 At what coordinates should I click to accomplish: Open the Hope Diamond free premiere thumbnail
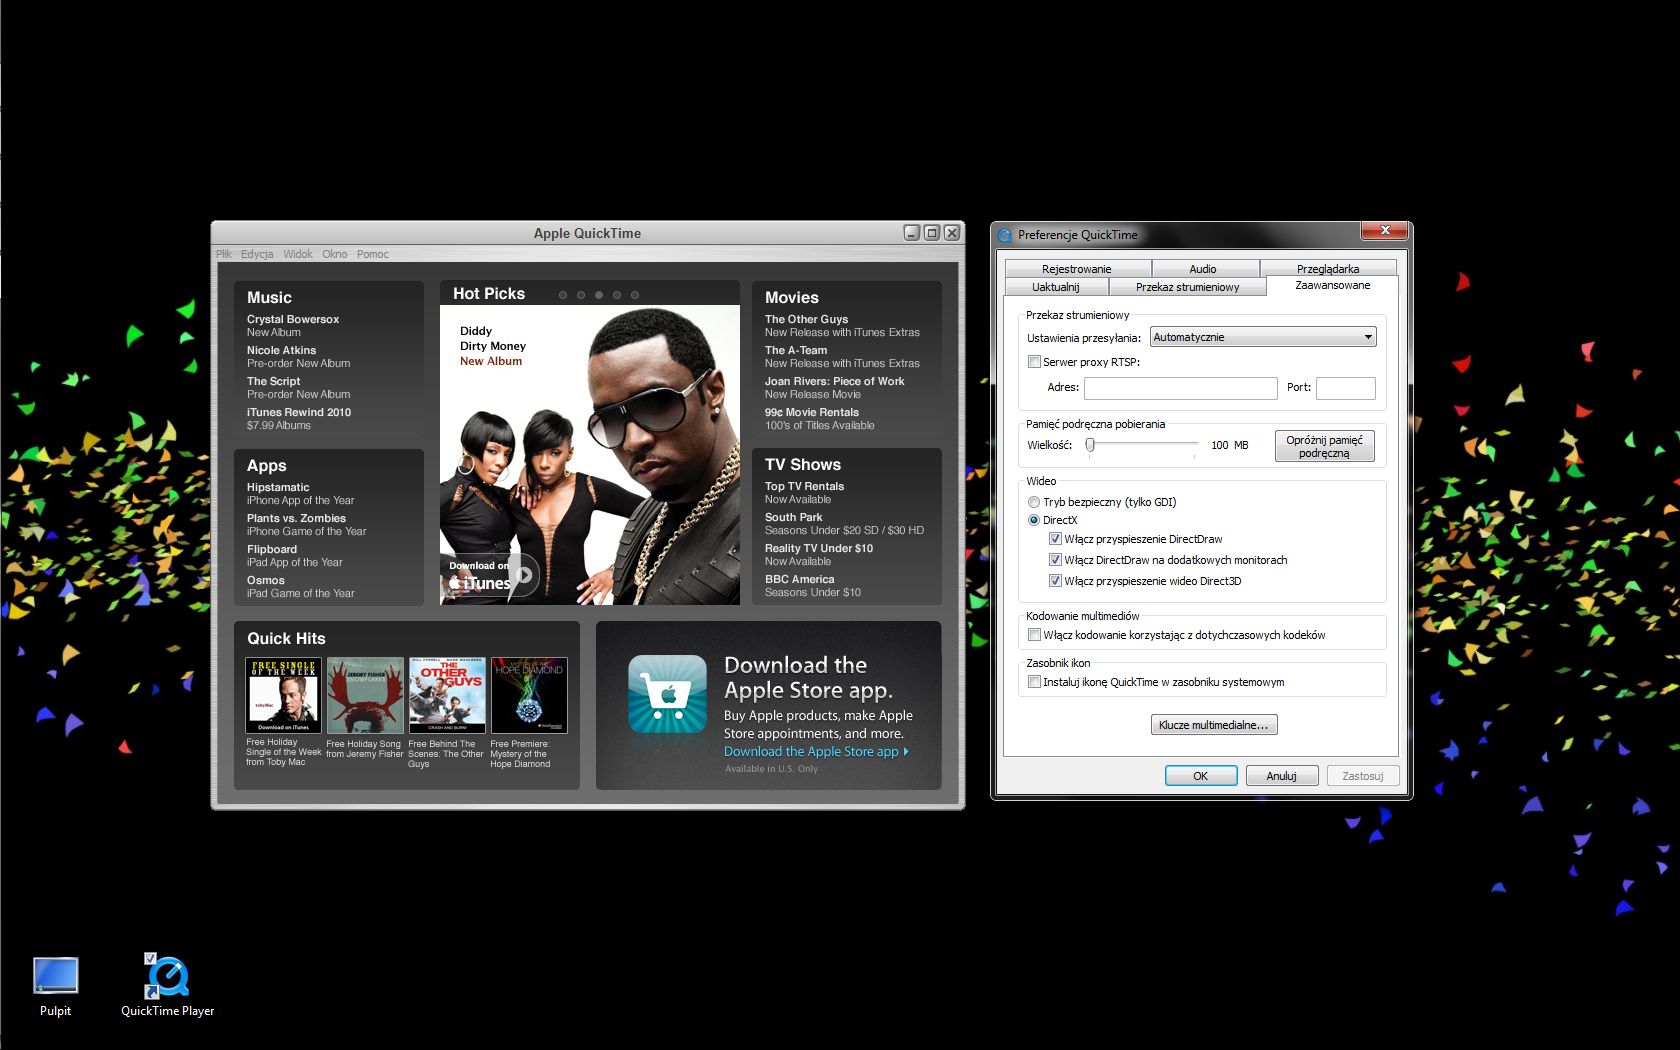(x=529, y=695)
